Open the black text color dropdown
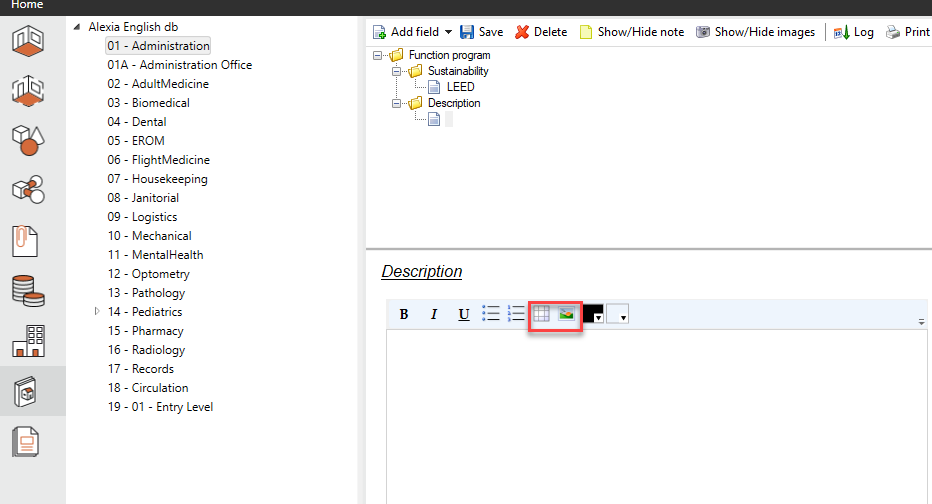Screen dimensions: 932x504 coord(599,317)
